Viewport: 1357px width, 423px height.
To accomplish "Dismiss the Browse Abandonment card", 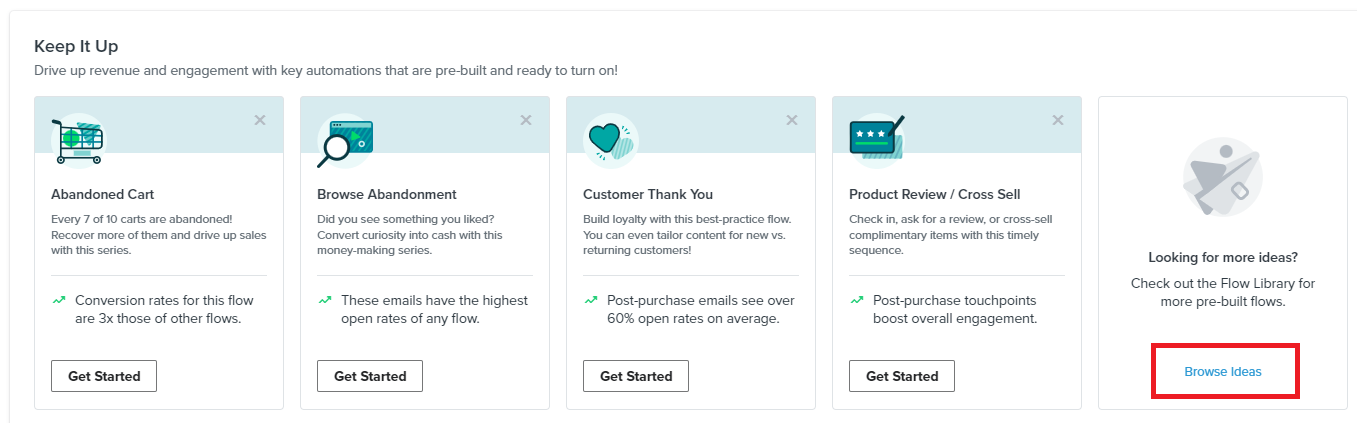I will [x=526, y=120].
